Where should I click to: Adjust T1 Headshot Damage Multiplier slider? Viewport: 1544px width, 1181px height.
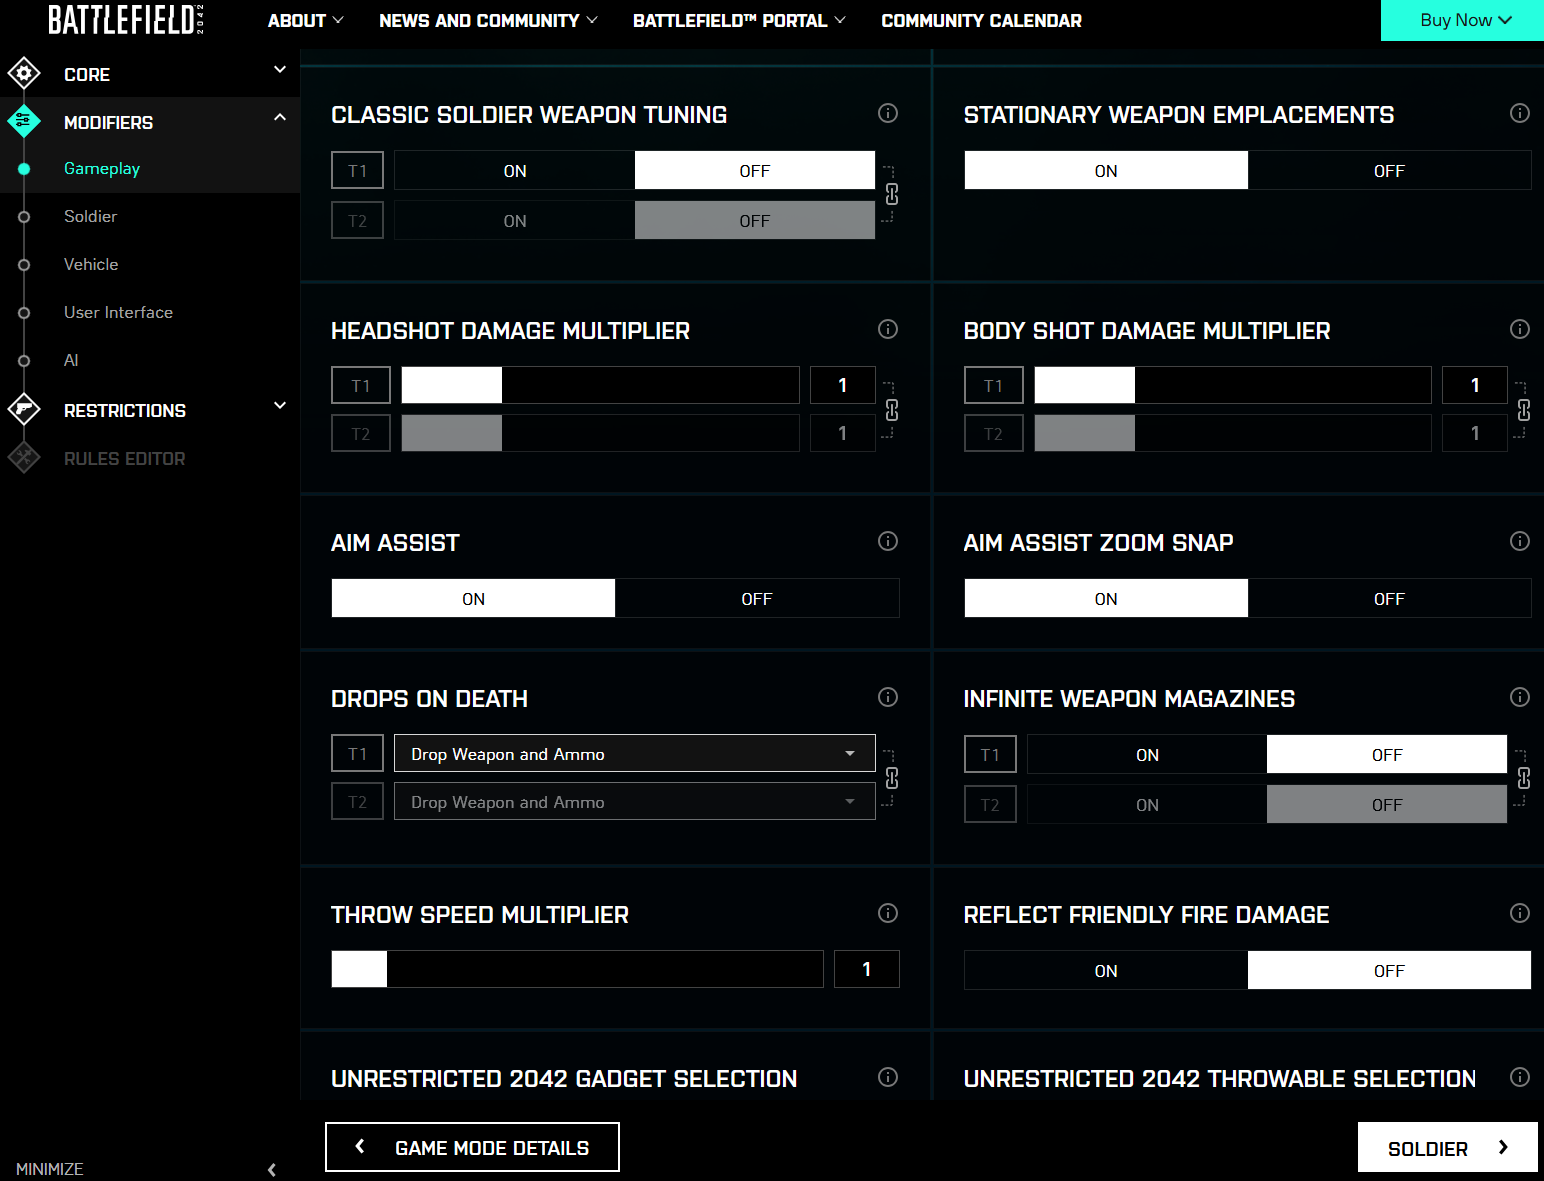coord(600,385)
